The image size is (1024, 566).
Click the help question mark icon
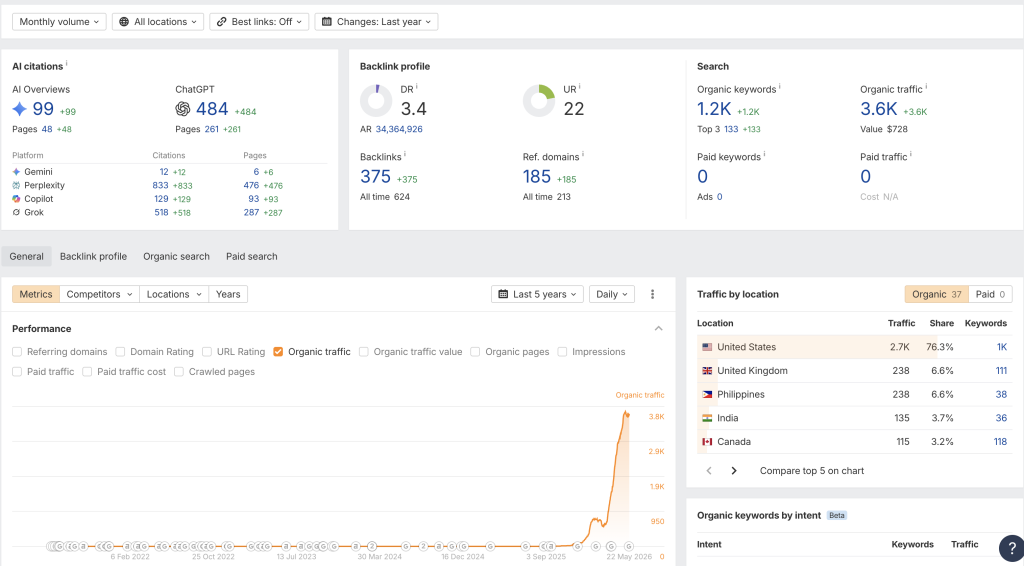1012,546
